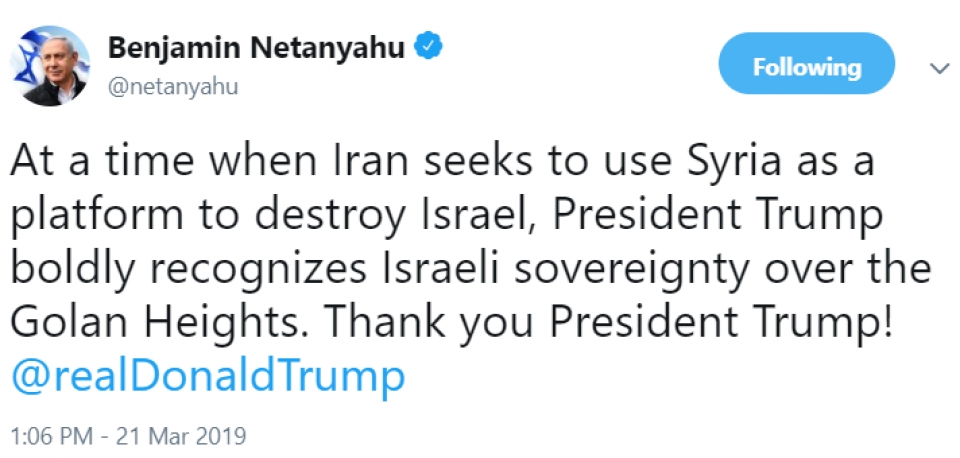Click the 21 Mar 2019 date
The width and height of the screenshot is (960, 458).
coord(190,437)
